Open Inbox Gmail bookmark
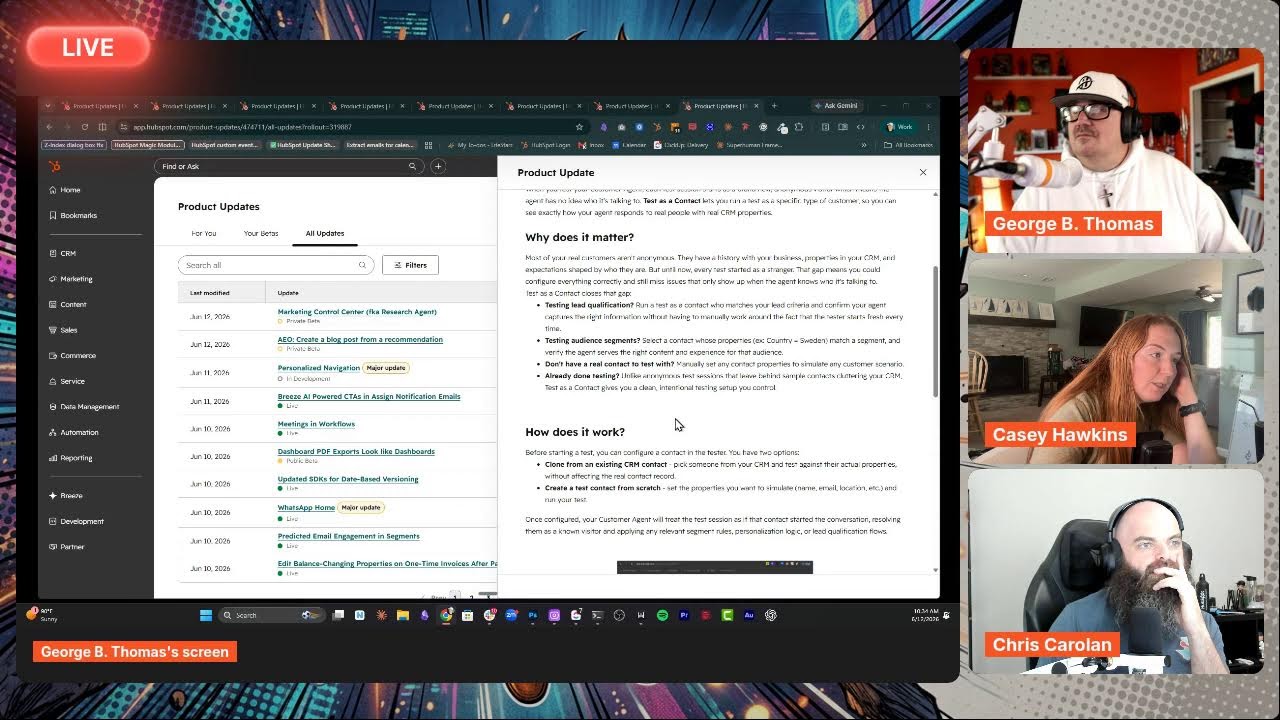 [x=592, y=145]
